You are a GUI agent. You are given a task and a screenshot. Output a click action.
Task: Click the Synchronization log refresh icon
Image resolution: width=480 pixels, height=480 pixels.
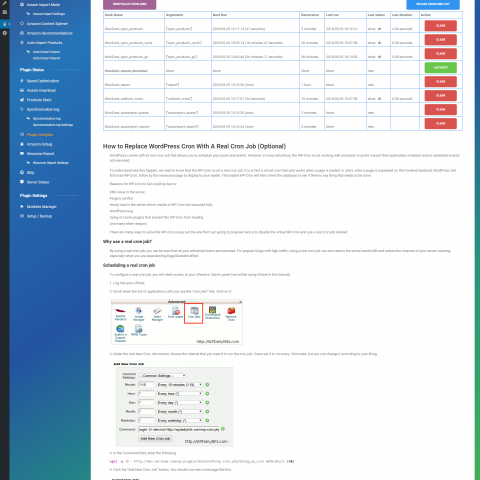click(22, 109)
